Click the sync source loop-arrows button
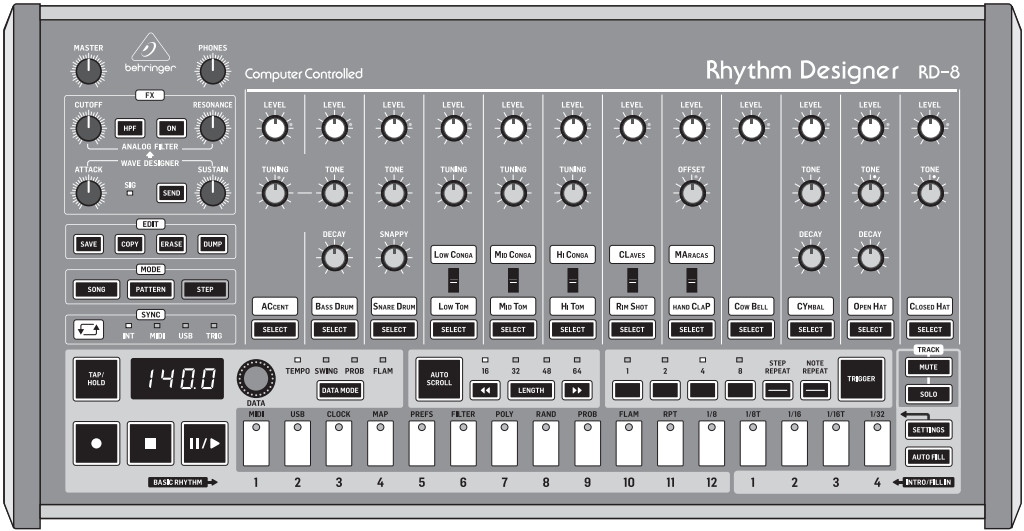The height and width of the screenshot is (531, 1024). coord(88,329)
